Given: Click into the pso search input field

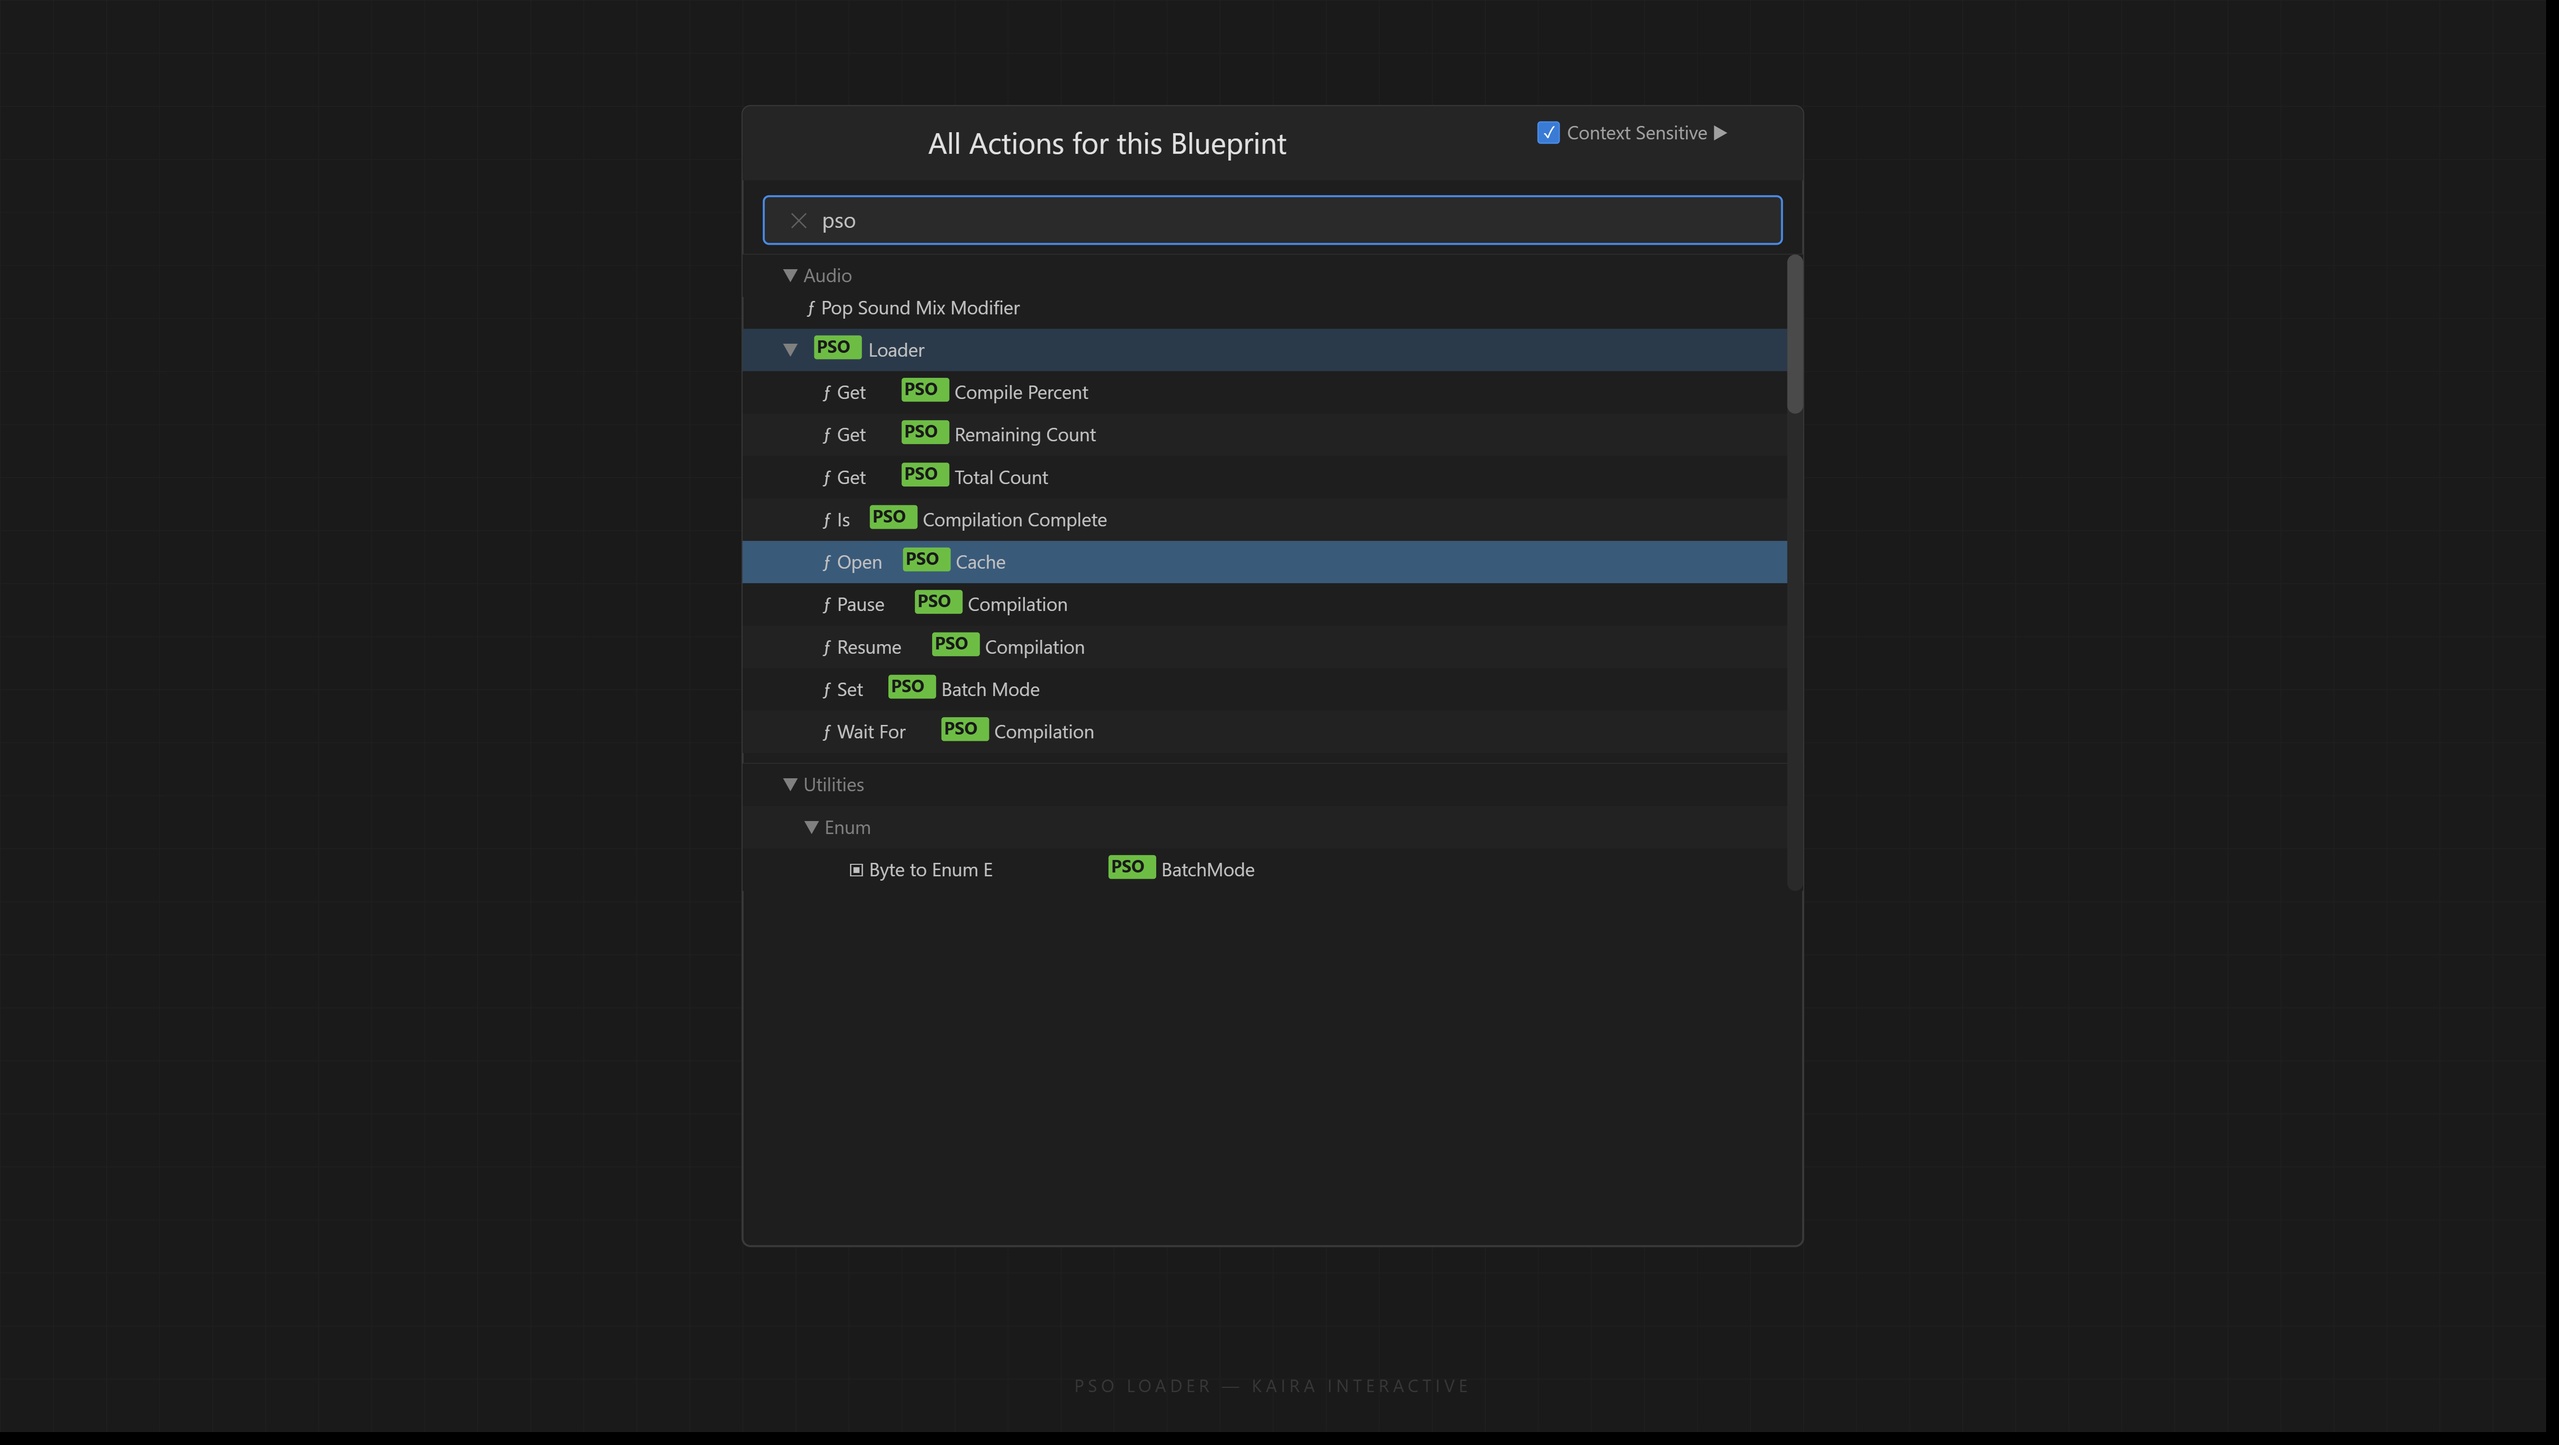Looking at the screenshot, I should 1272,220.
